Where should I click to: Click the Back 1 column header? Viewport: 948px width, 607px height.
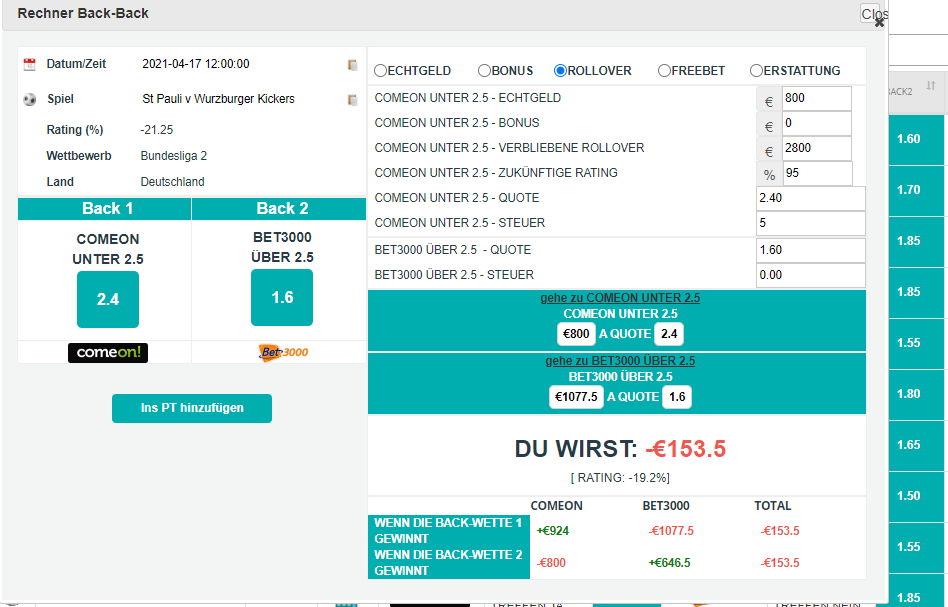click(105, 209)
